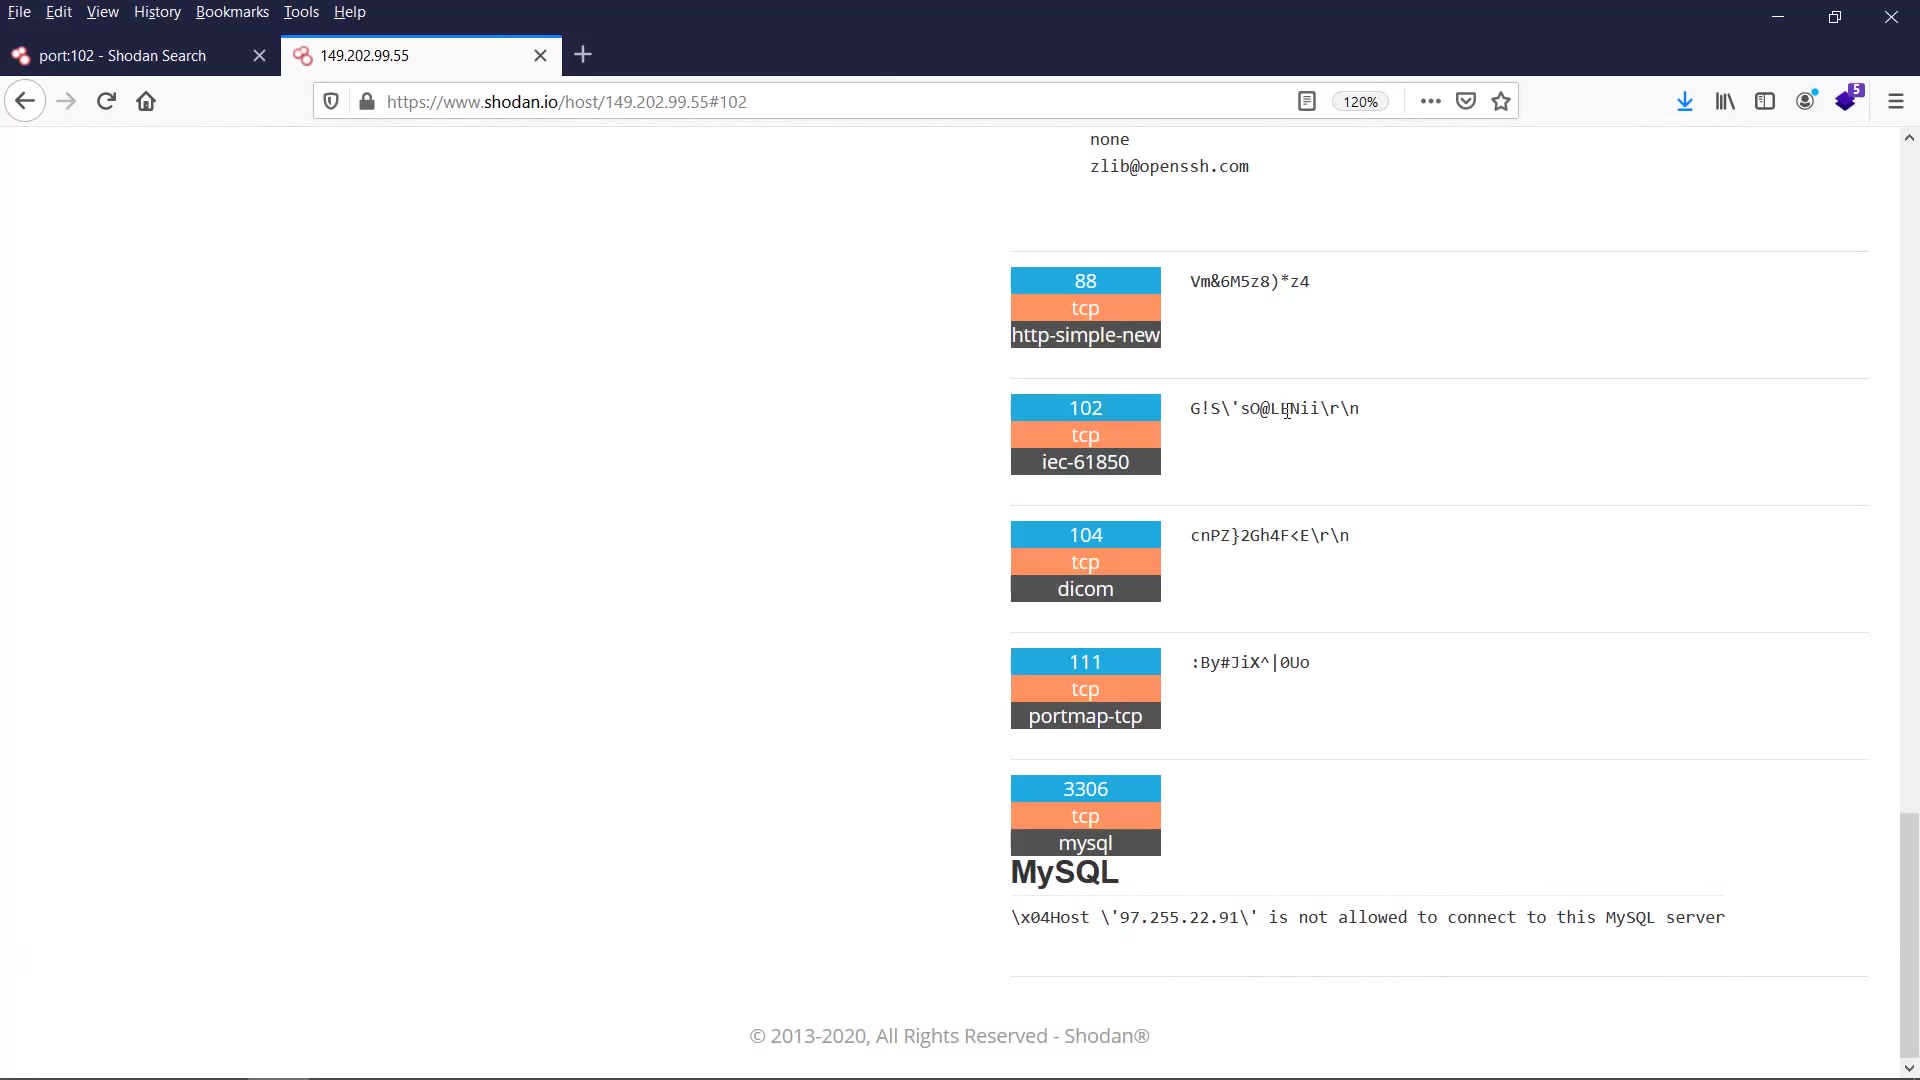View site security padlock information
The height and width of the screenshot is (1080, 1920).
(367, 101)
